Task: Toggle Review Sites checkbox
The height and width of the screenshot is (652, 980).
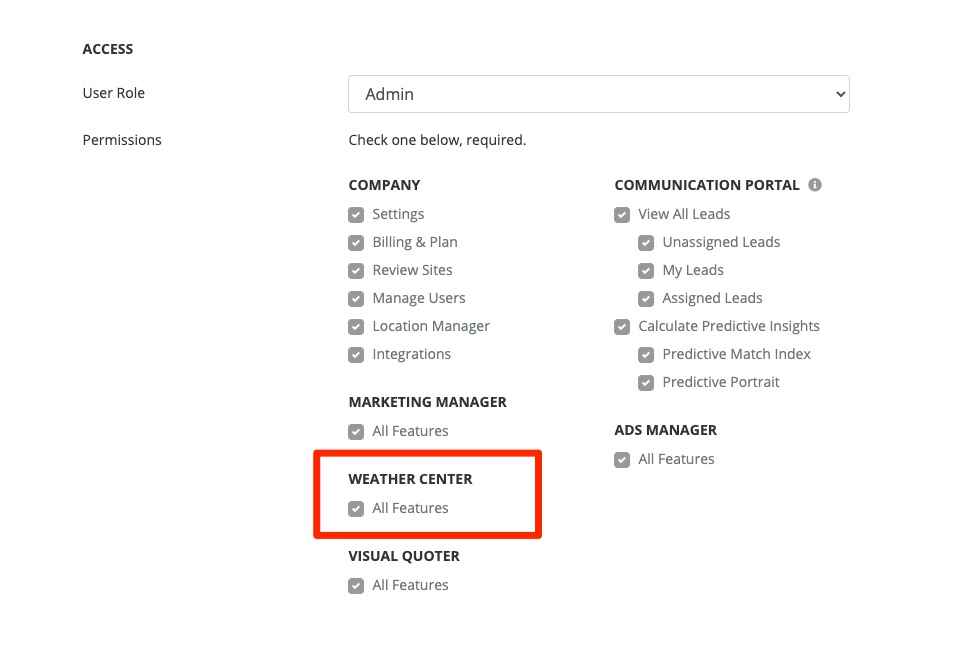Action: point(356,270)
